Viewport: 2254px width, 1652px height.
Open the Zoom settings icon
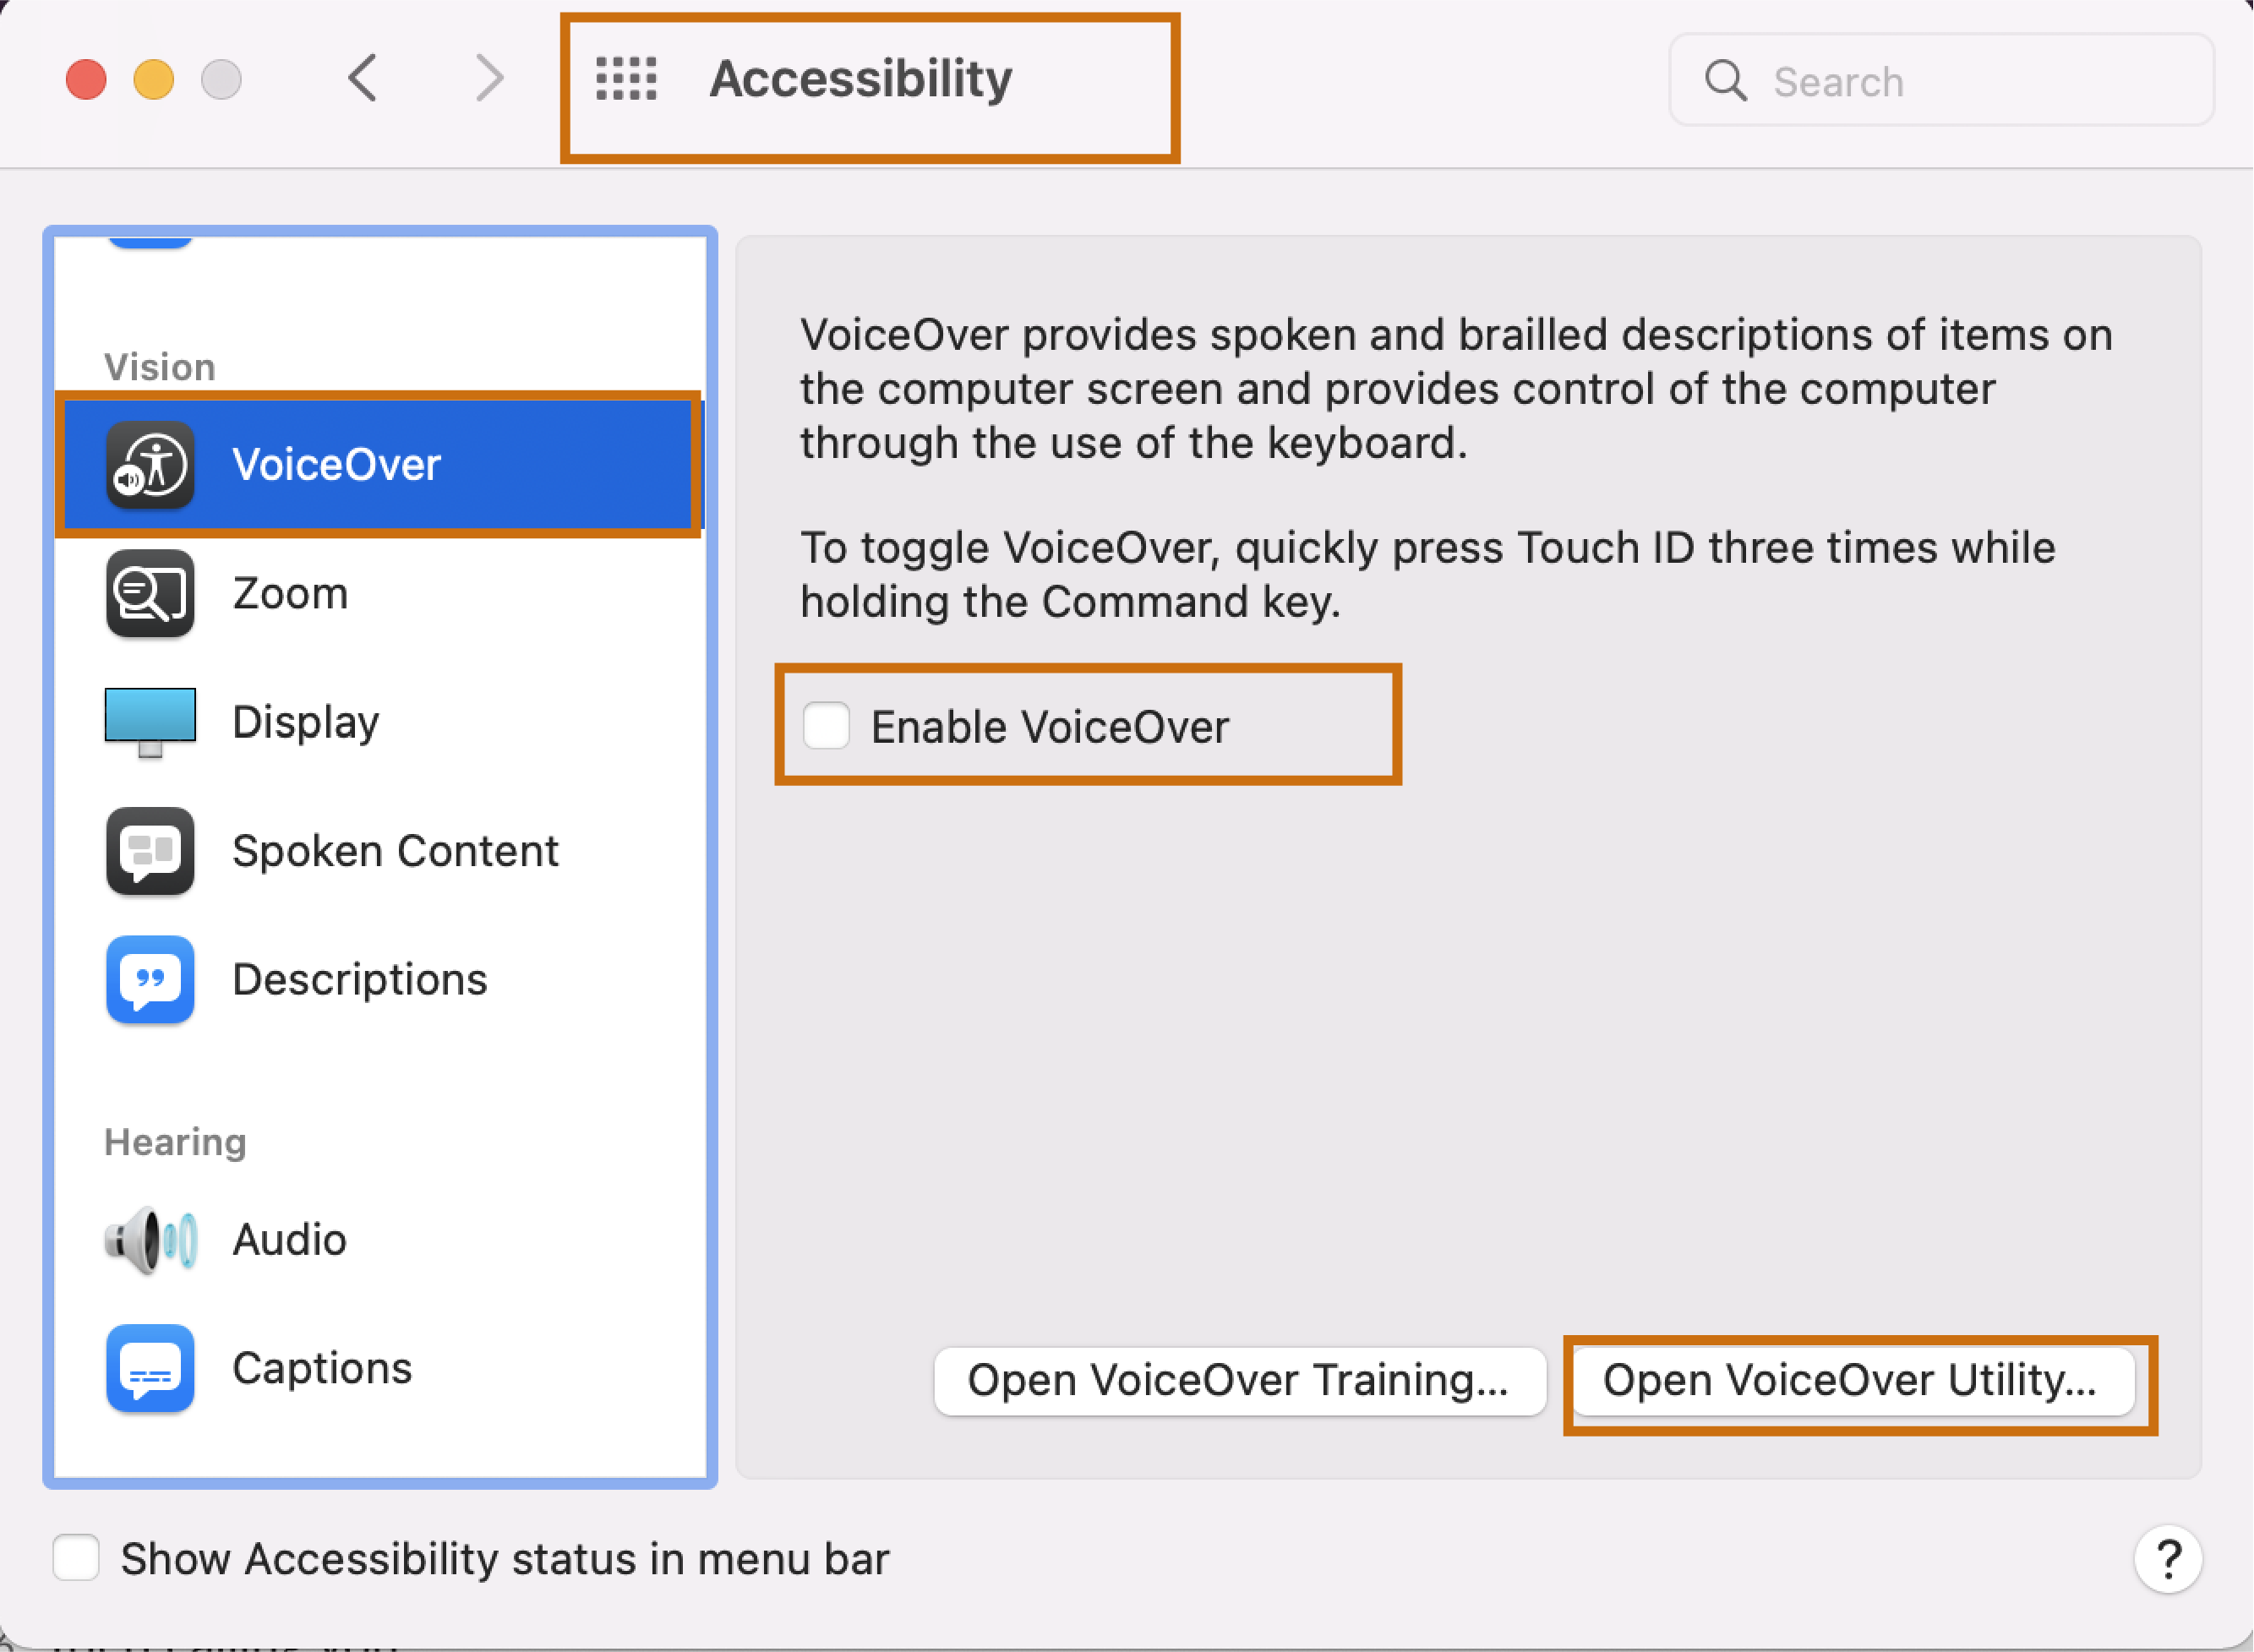click(150, 593)
